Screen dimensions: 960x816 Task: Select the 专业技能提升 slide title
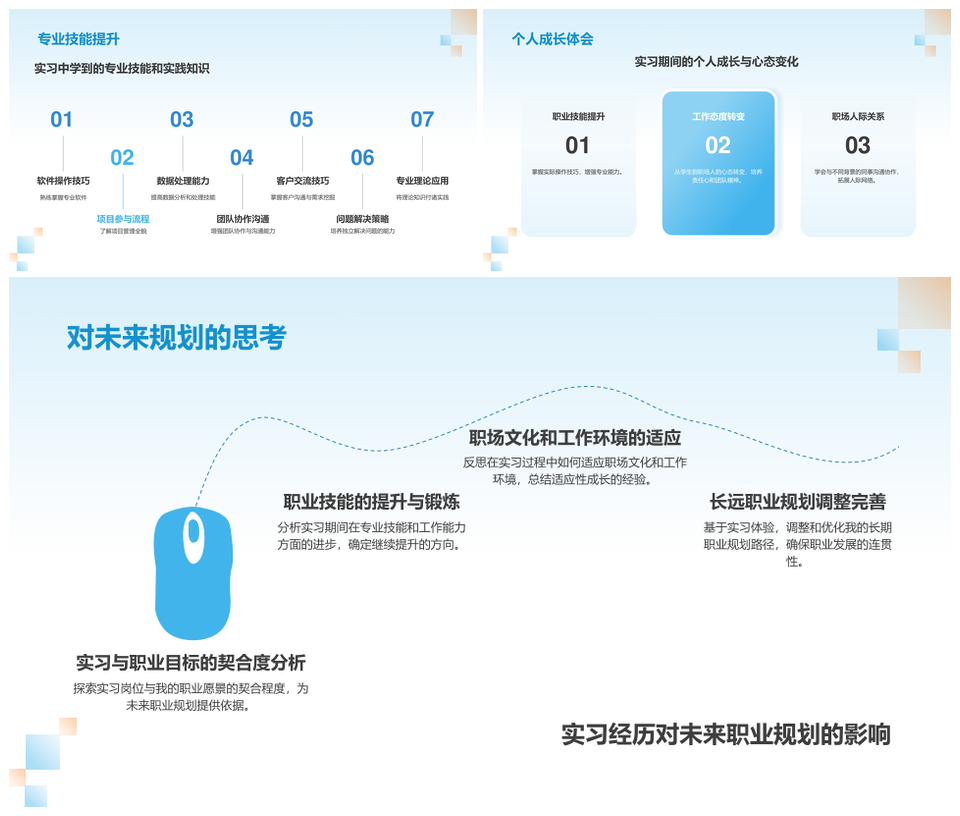(78, 39)
